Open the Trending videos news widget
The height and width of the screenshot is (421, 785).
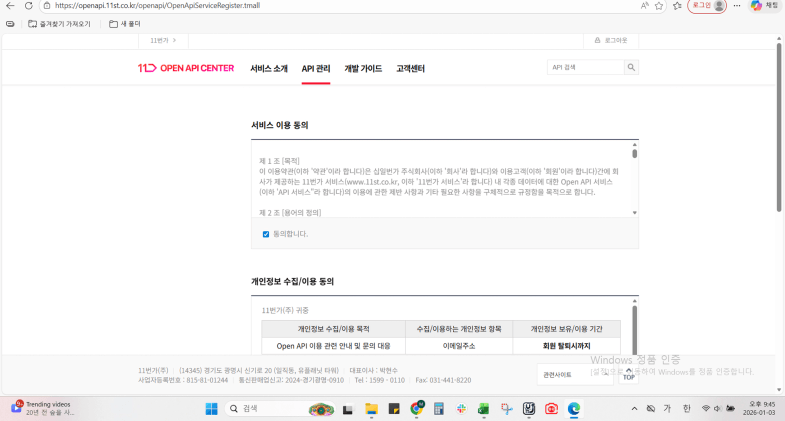coord(43,408)
